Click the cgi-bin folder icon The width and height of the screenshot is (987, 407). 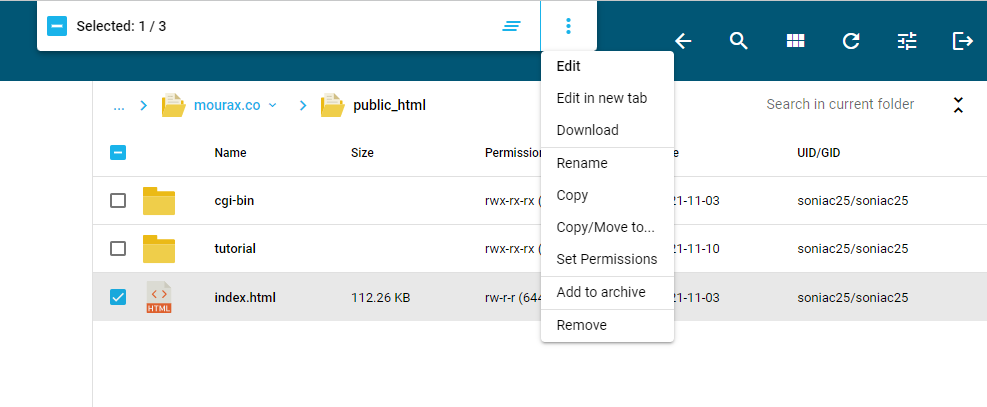tap(159, 201)
